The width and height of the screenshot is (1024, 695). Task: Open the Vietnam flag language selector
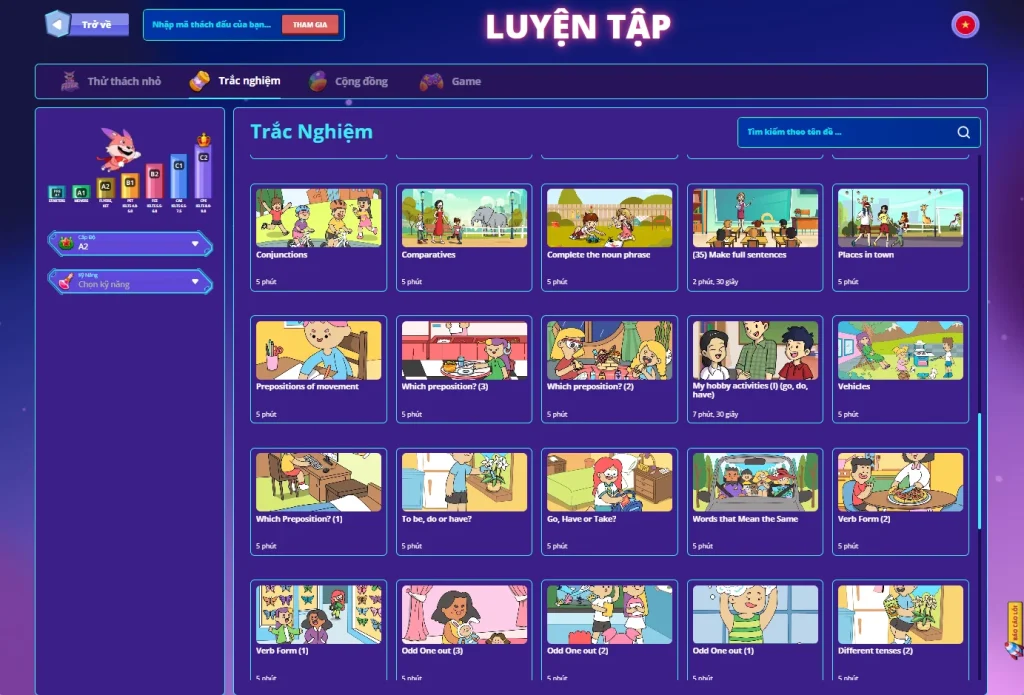pos(965,25)
